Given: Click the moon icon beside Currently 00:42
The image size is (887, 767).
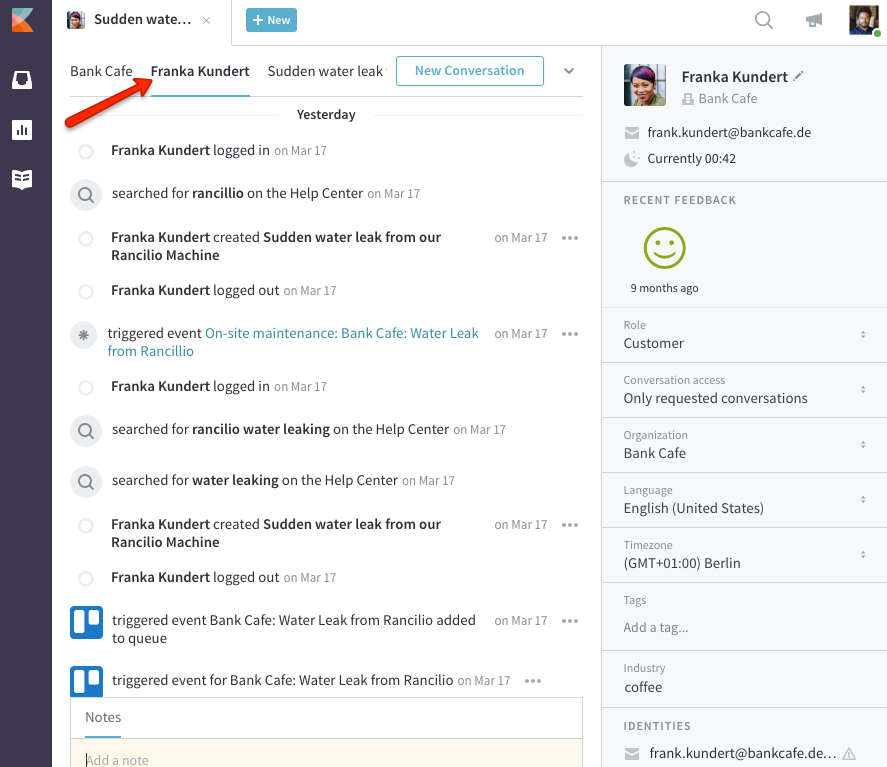Looking at the screenshot, I should (x=632, y=159).
